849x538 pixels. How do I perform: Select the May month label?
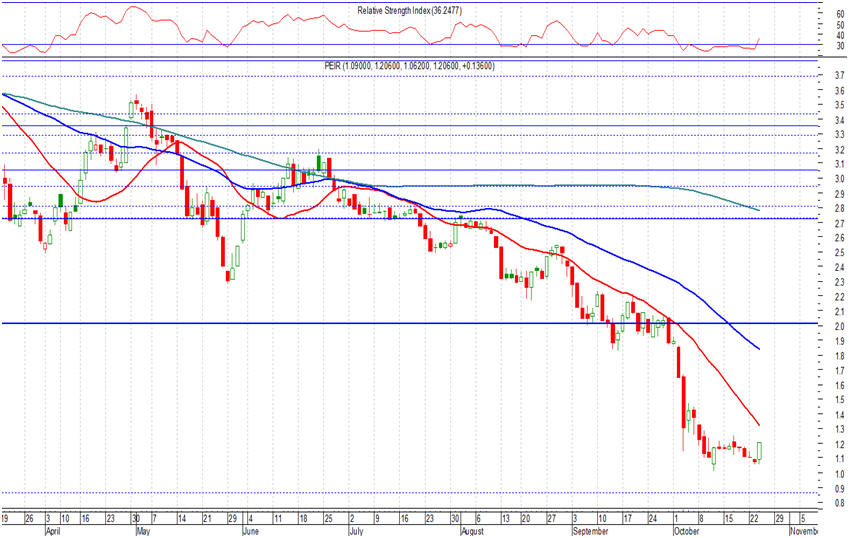[x=143, y=531]
